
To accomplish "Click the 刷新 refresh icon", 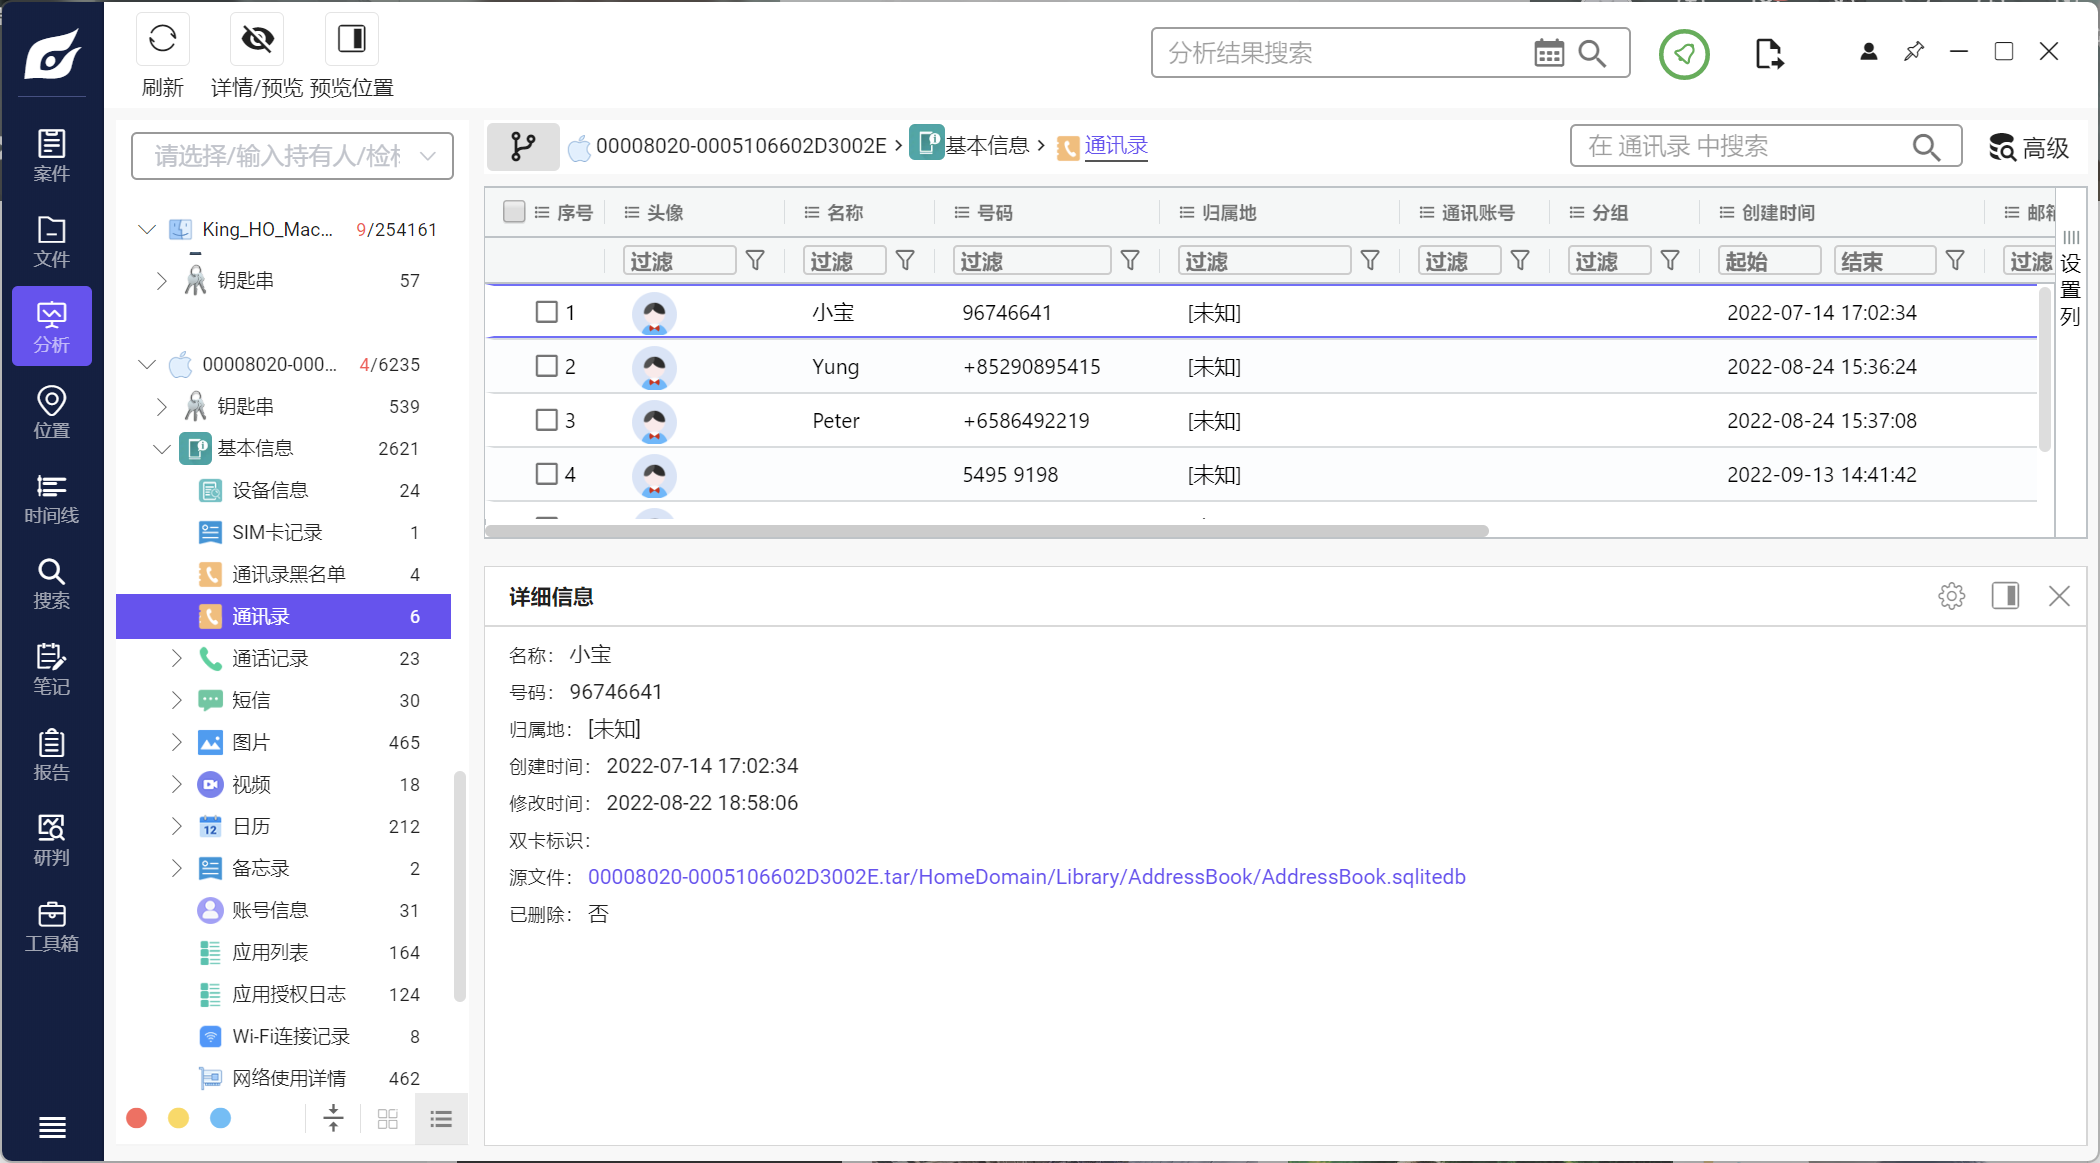I will point(162,39).
